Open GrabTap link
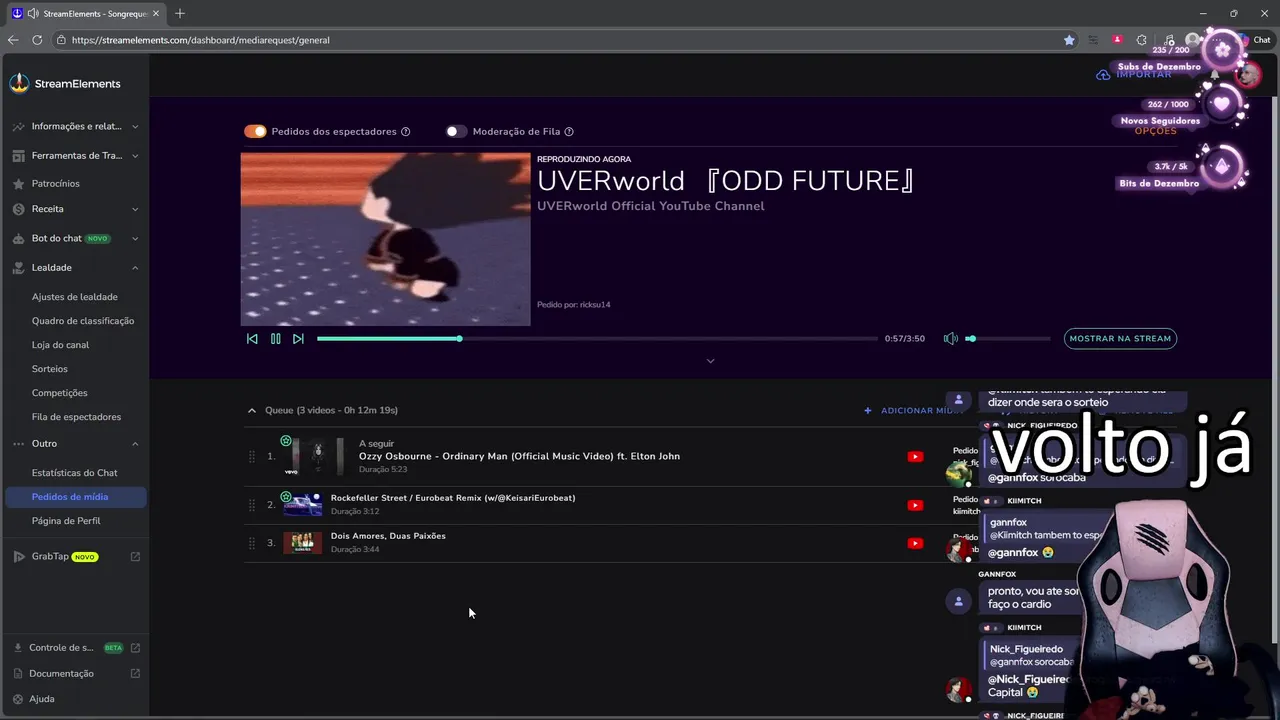This screenshot has height=720, width=1280. [x=50, y=557]
